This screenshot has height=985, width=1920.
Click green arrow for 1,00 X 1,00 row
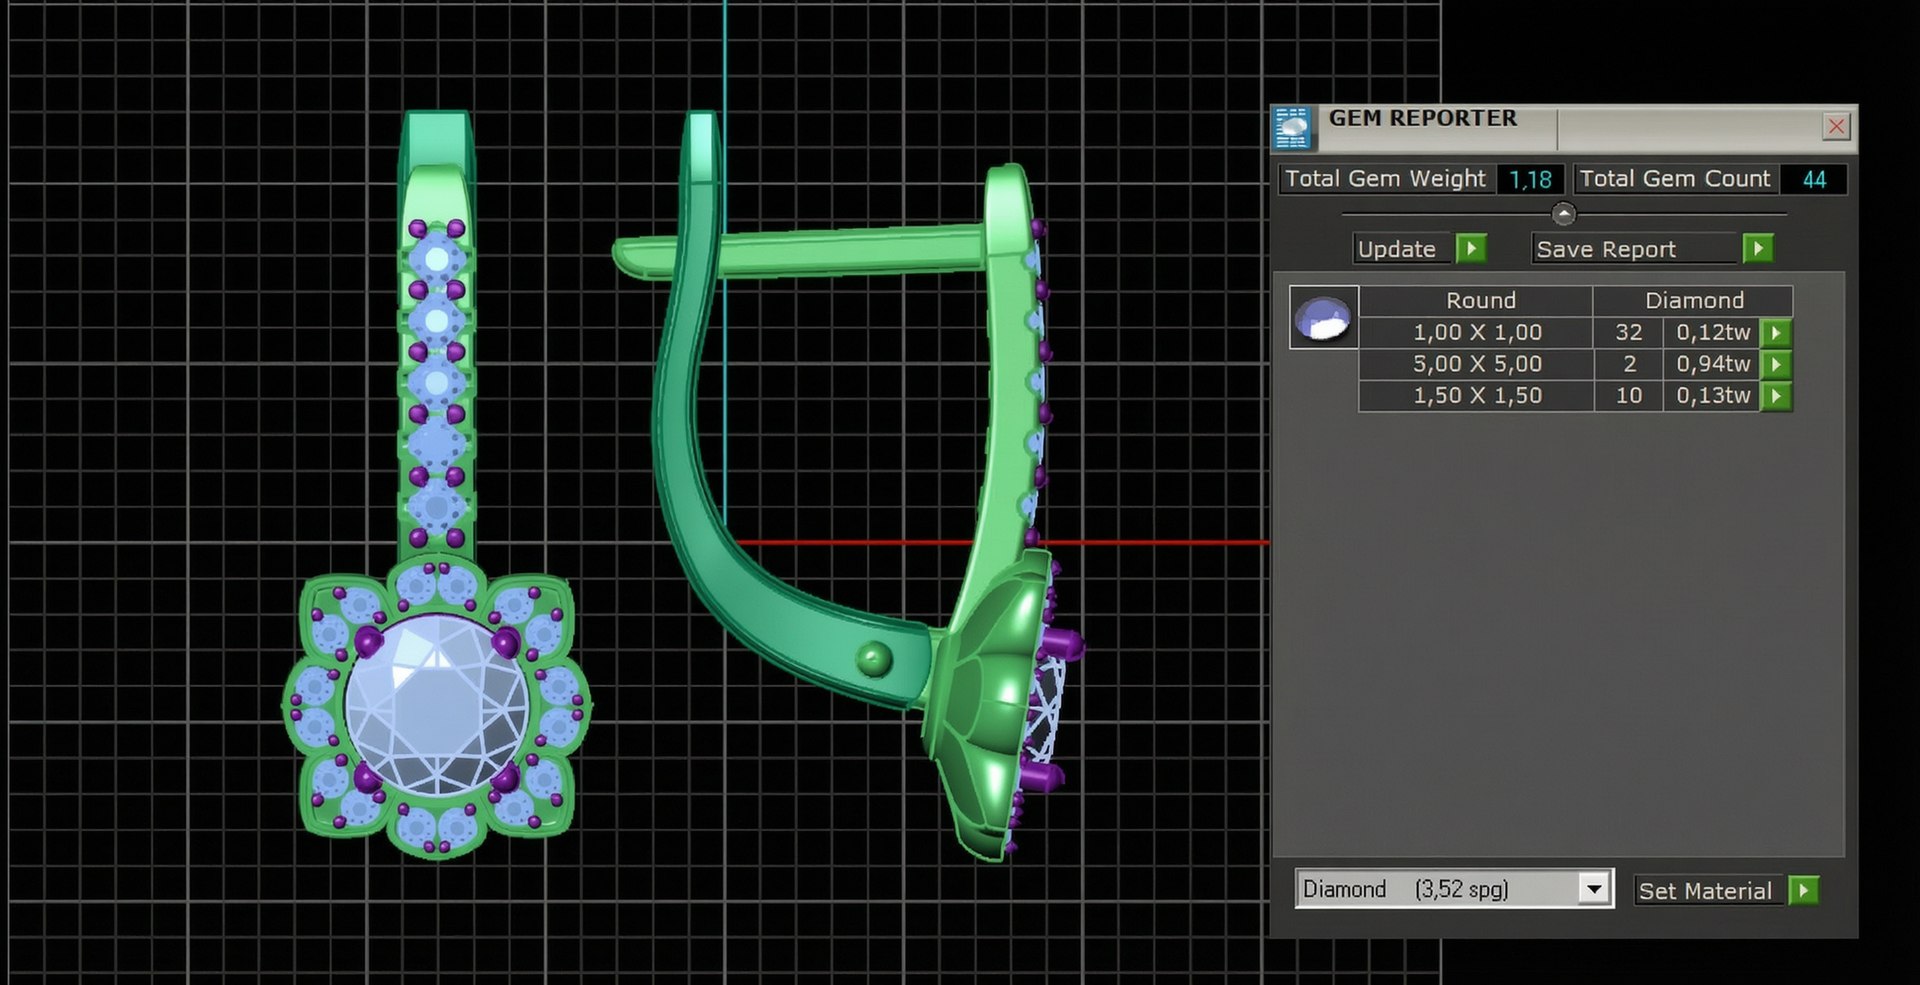(1776, 332)
